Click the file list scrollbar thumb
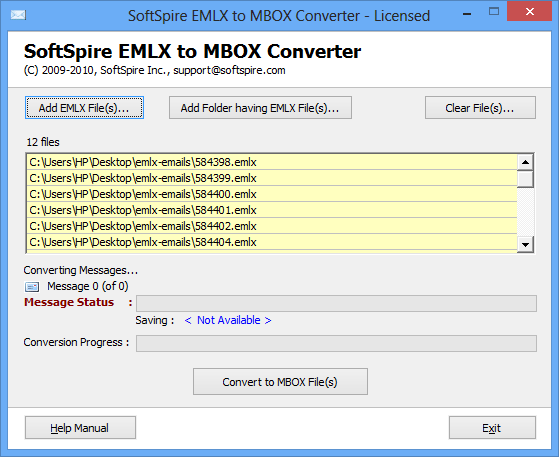The image size is (559, 457). click(525, 179)
